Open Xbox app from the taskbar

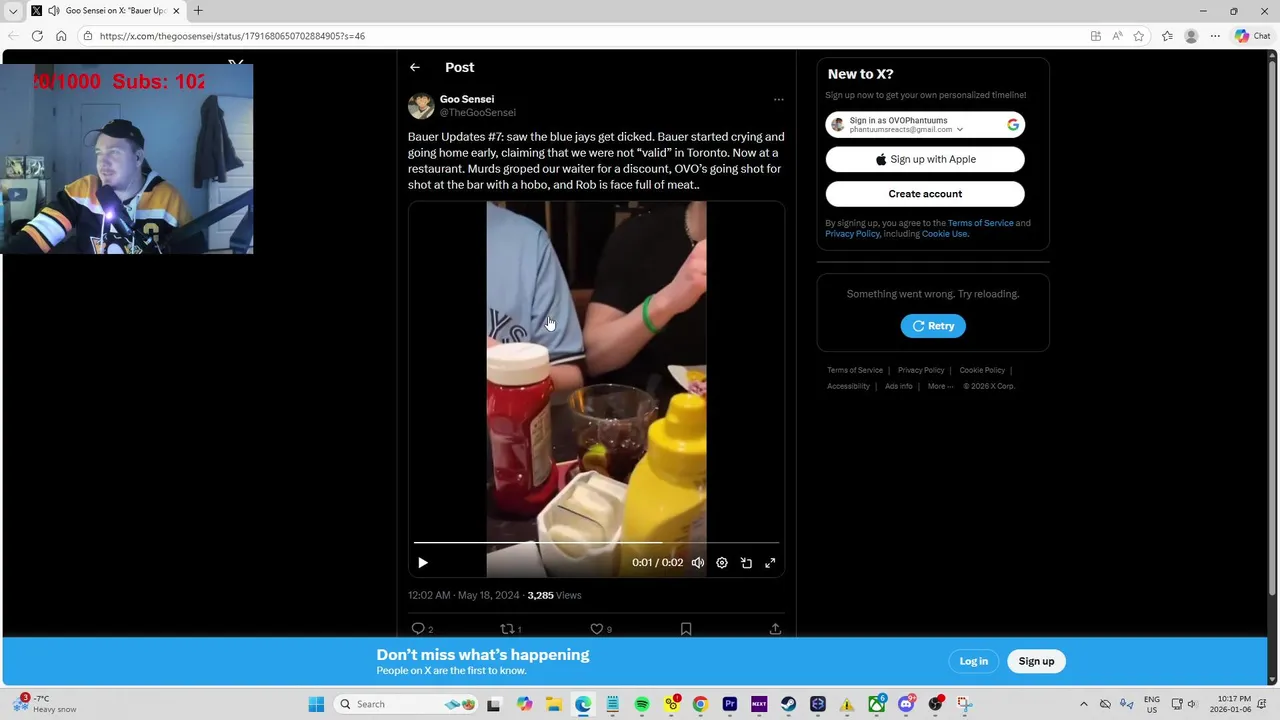(877, 704)
